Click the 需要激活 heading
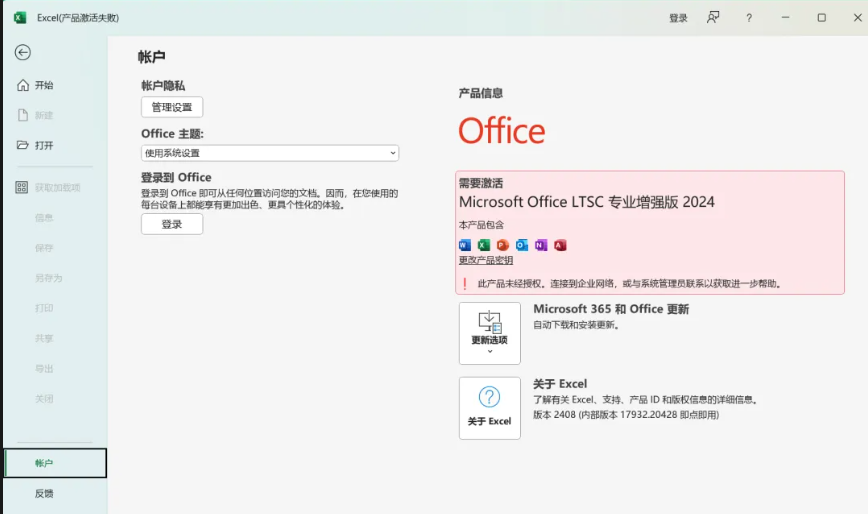Screen dimensions: 868x514 tap(481, 183)
